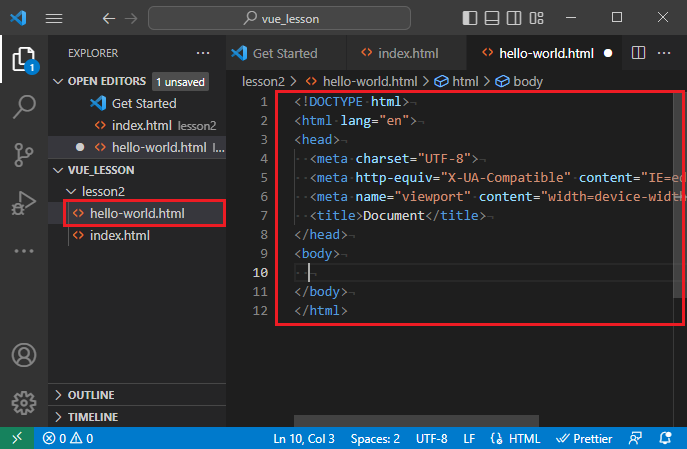Click the dirty dot beside hello-world.html in Open Editors

pyautogui.click(x=80, y=147)
